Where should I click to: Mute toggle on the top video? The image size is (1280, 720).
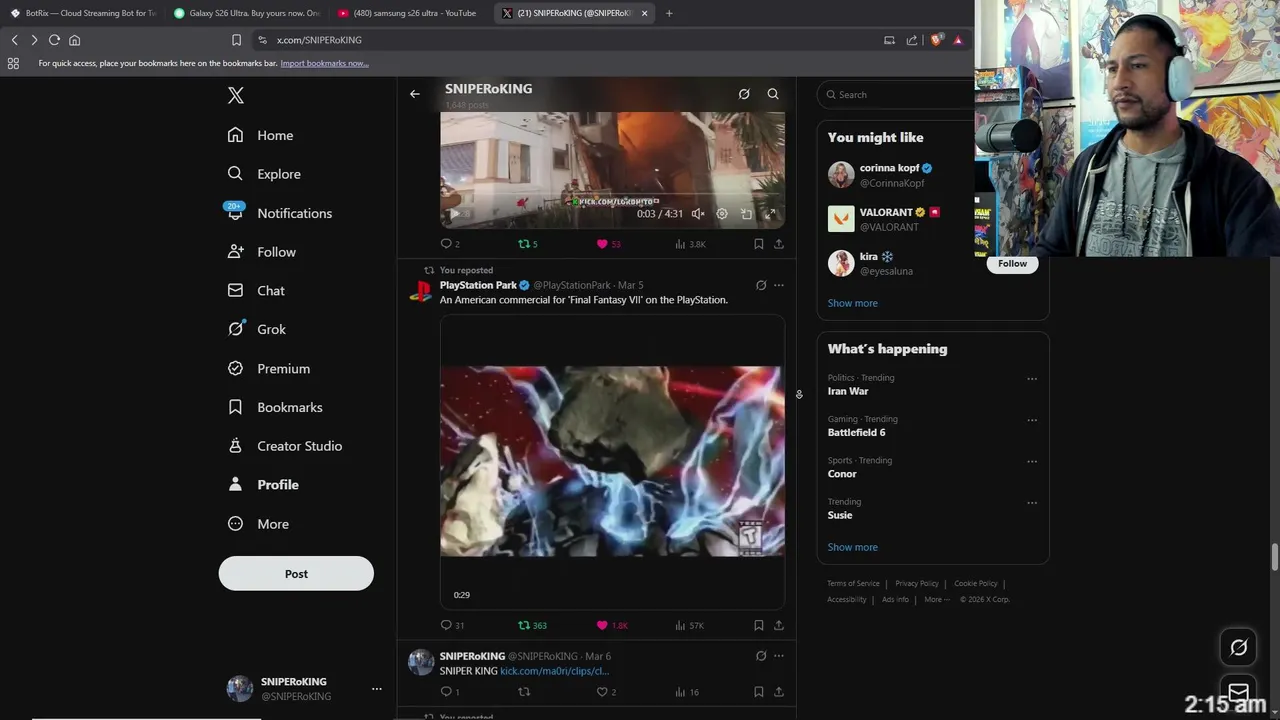click(698, 214)
